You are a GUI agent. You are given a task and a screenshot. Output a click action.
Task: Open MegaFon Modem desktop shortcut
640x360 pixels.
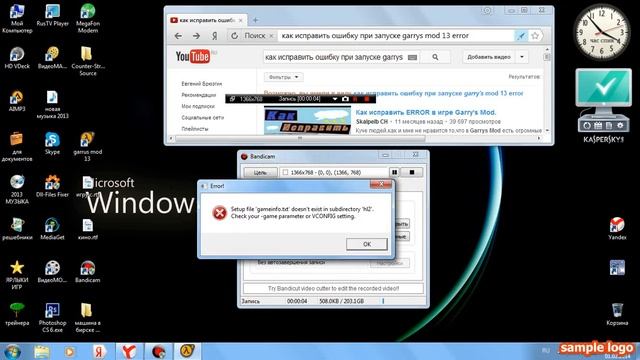pyautogui.click(x=87, y=18)
